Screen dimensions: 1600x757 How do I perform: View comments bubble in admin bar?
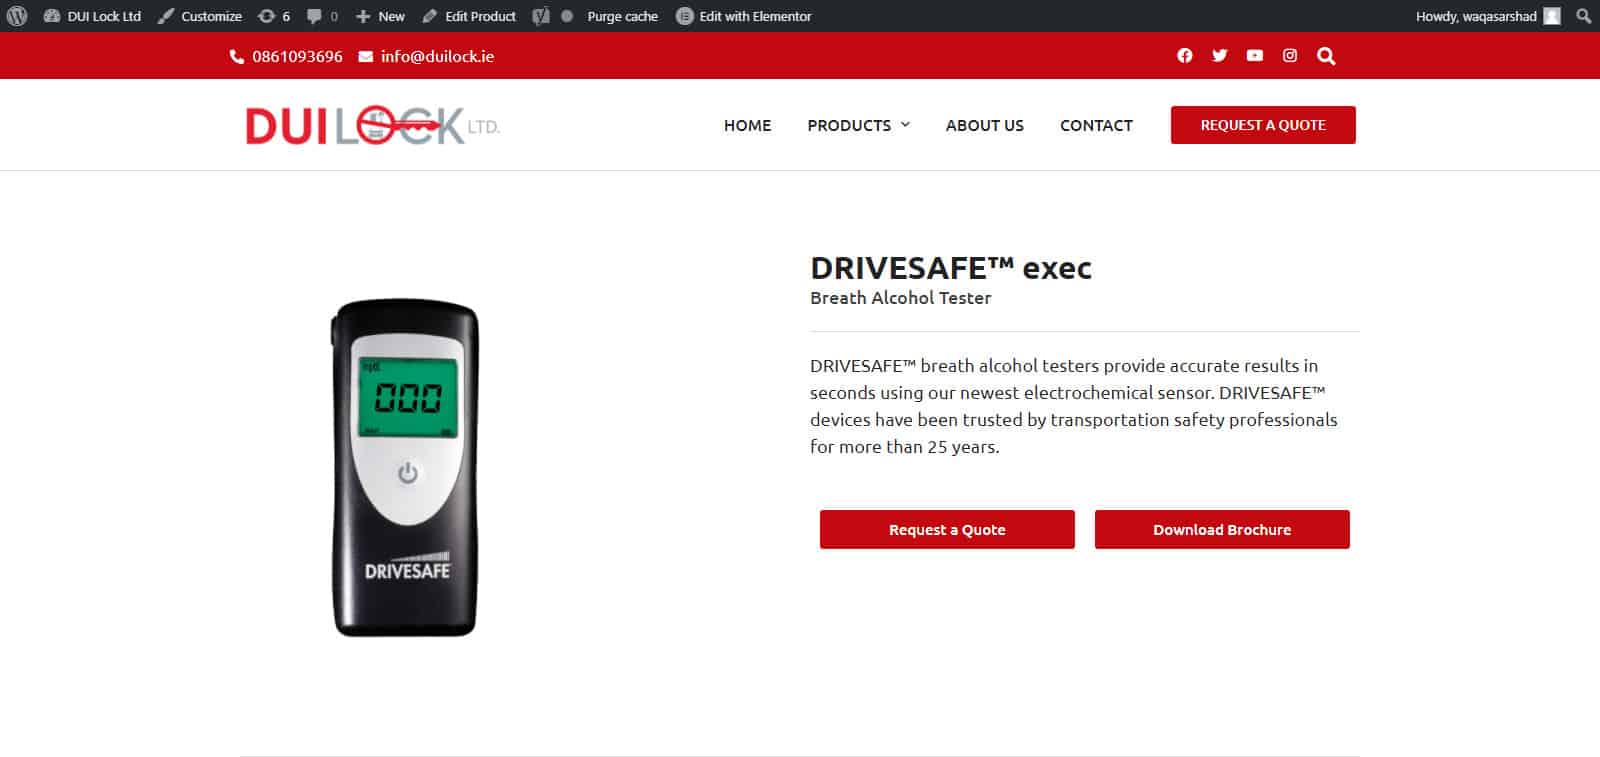322,16
